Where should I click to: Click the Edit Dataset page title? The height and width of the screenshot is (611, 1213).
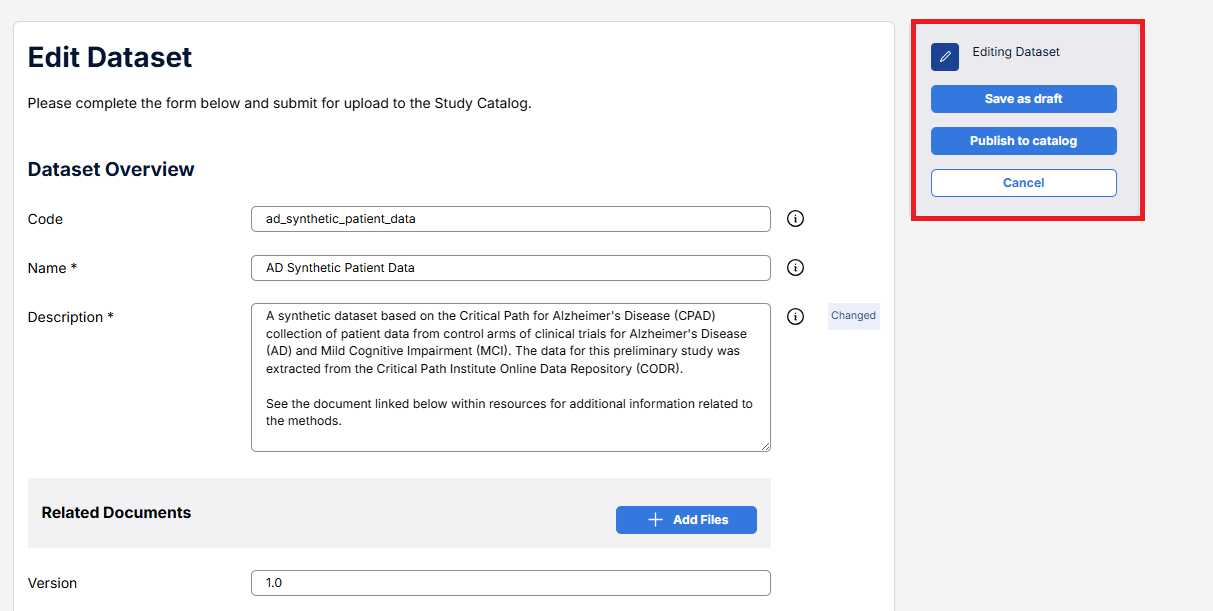[x=110, y=57]
